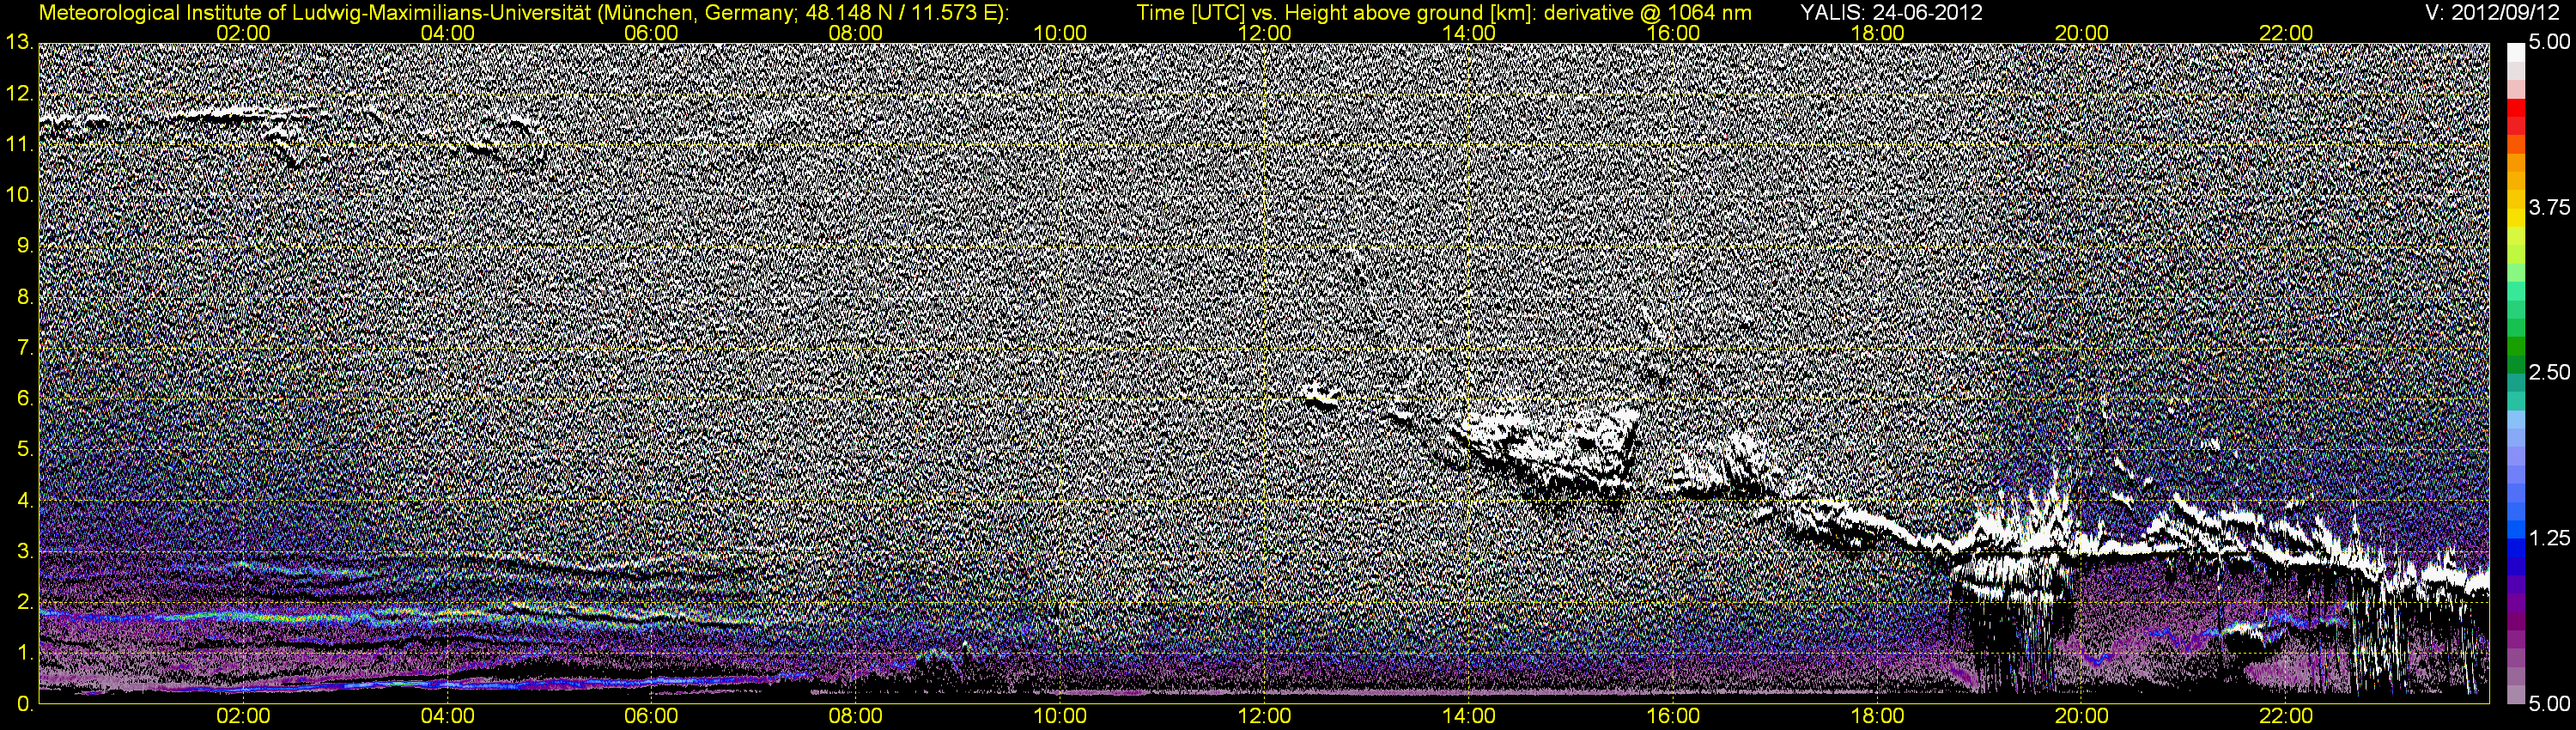Click the '3.75' color scale value
The height and width of the screenshot is (730, 2576).
click(2549, 207)
